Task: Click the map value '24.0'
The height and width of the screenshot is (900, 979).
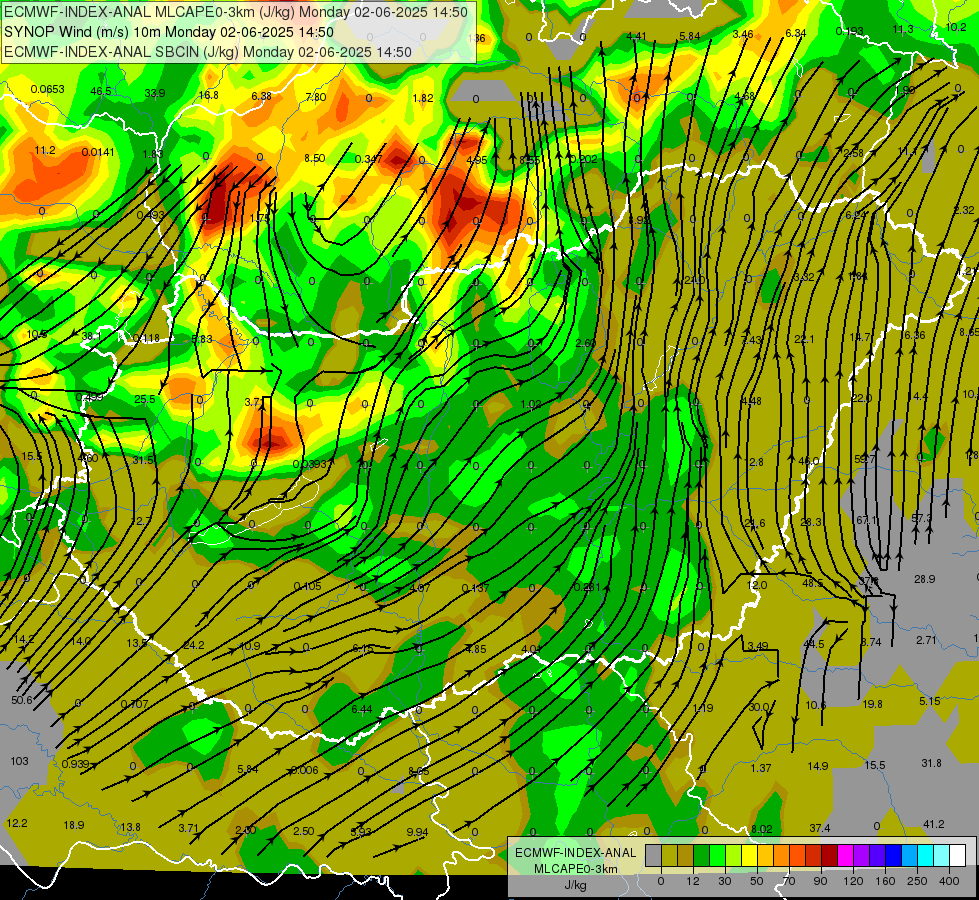Action: [694, 280]
